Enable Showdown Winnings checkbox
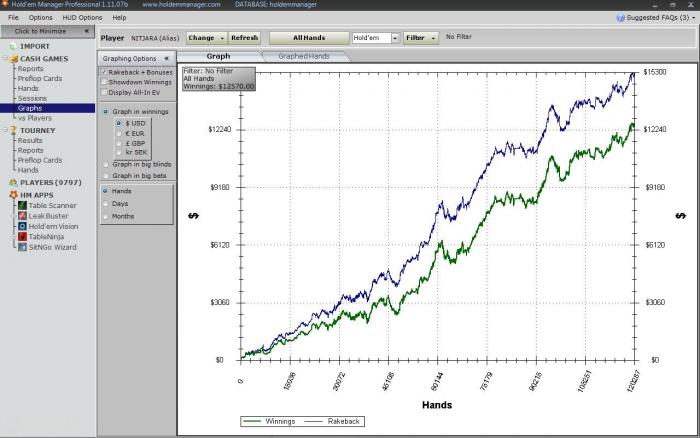The width and height of the screenshot is (700, 438). 104,82
